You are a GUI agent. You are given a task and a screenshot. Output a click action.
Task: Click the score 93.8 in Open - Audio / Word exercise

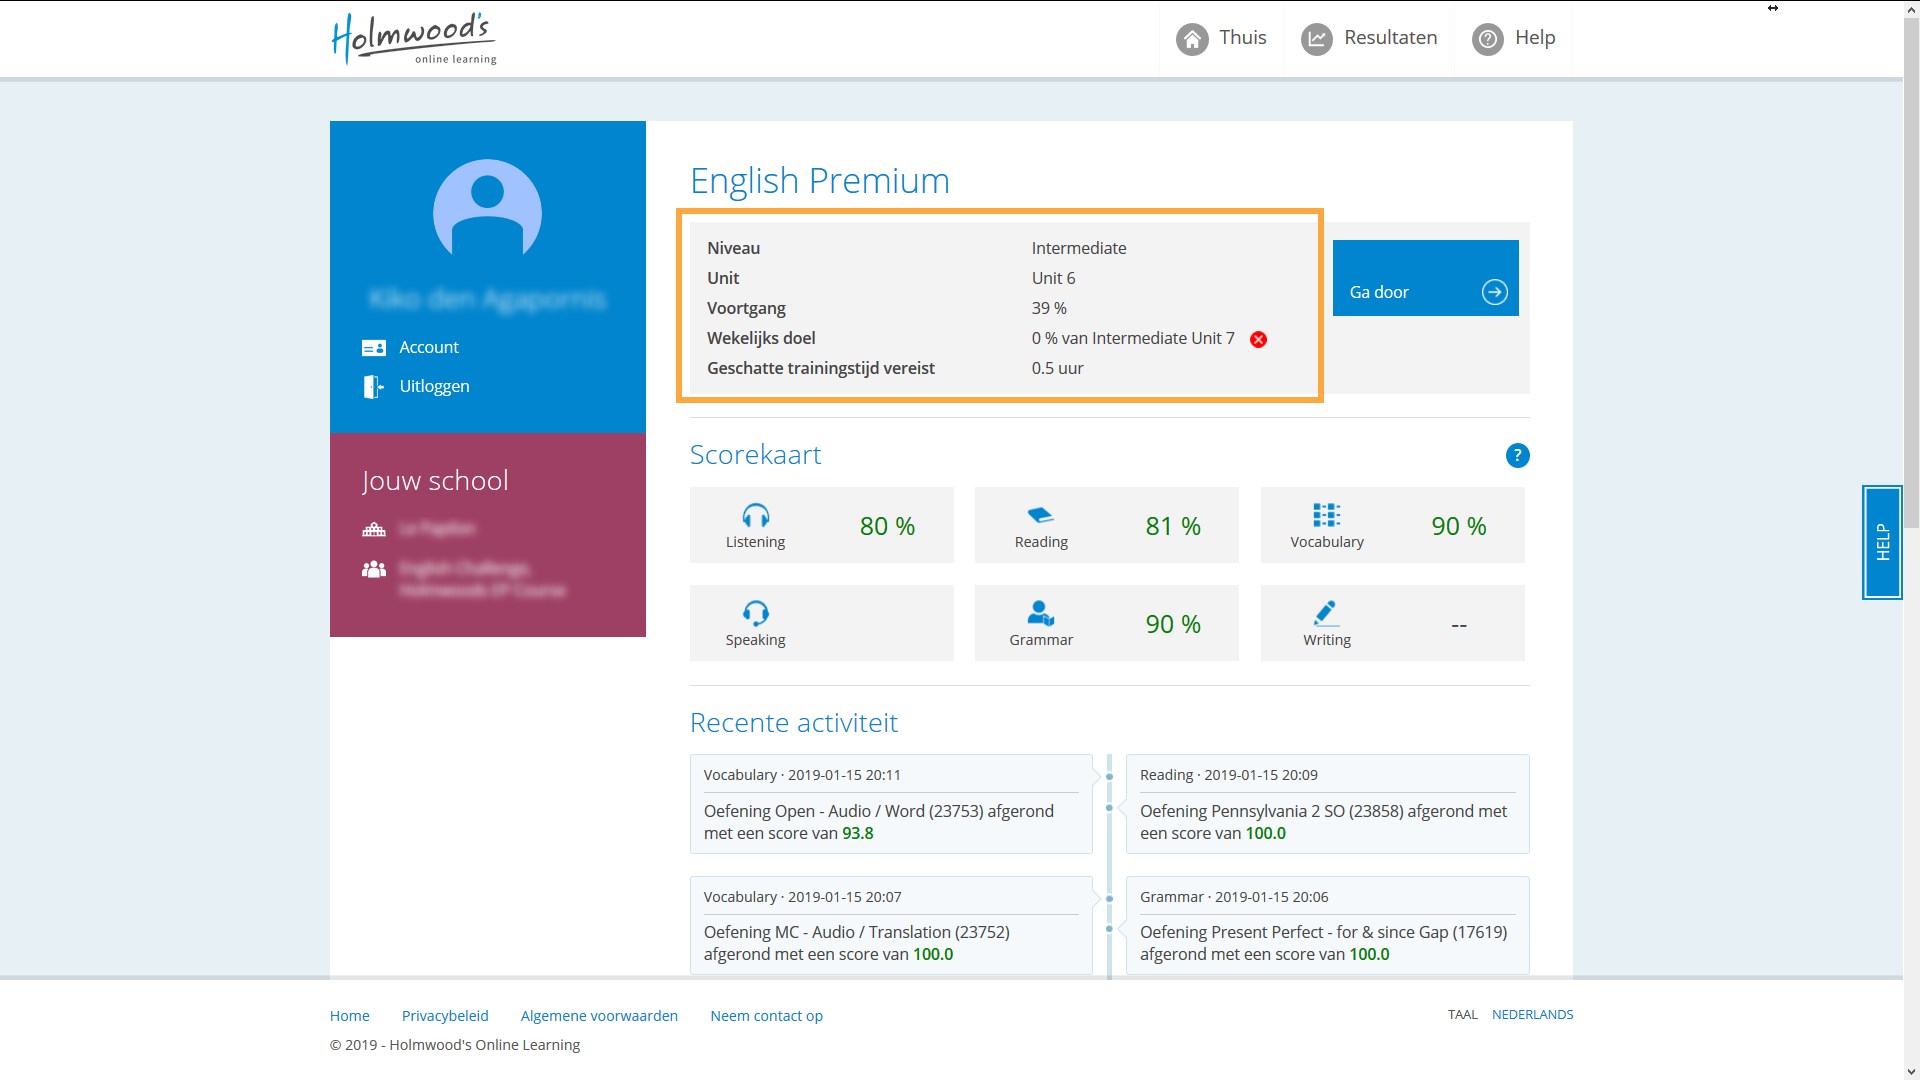click(858, 833)
